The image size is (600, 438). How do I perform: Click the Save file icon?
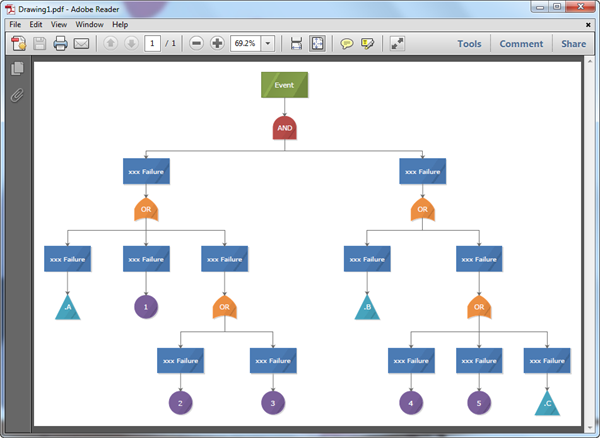39,44
